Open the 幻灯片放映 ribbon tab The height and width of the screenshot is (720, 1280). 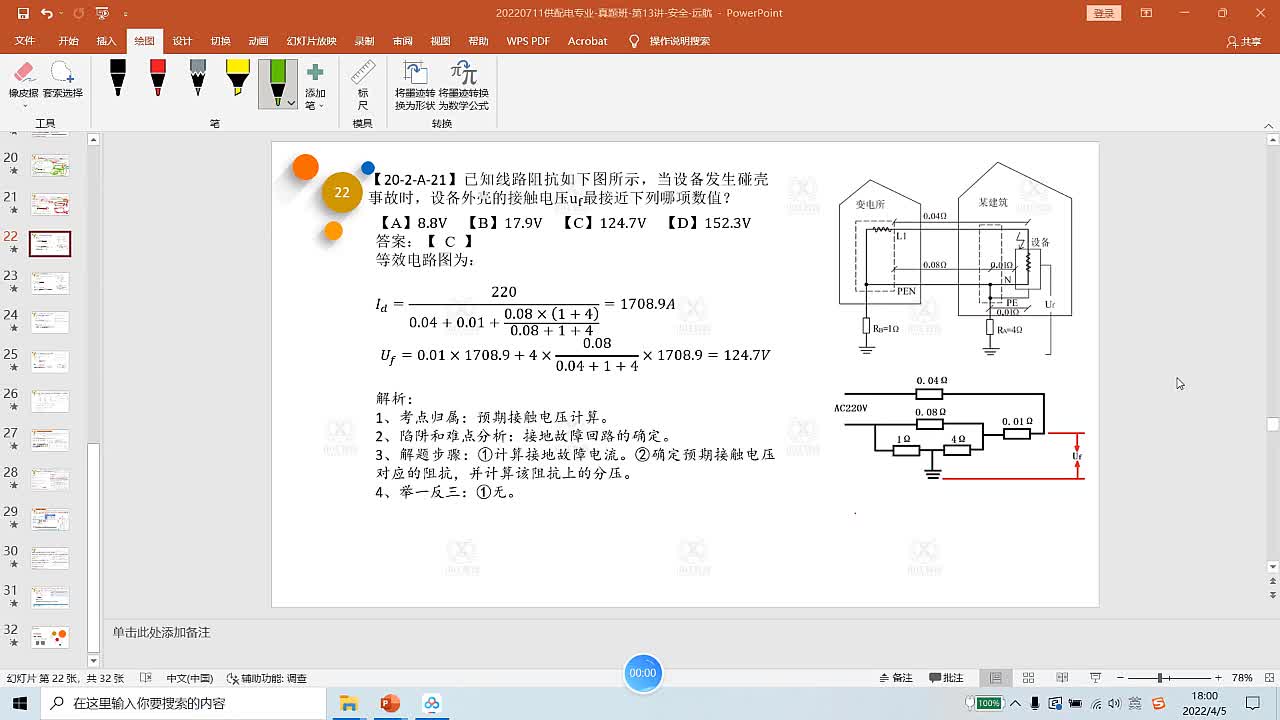point(311,41)
